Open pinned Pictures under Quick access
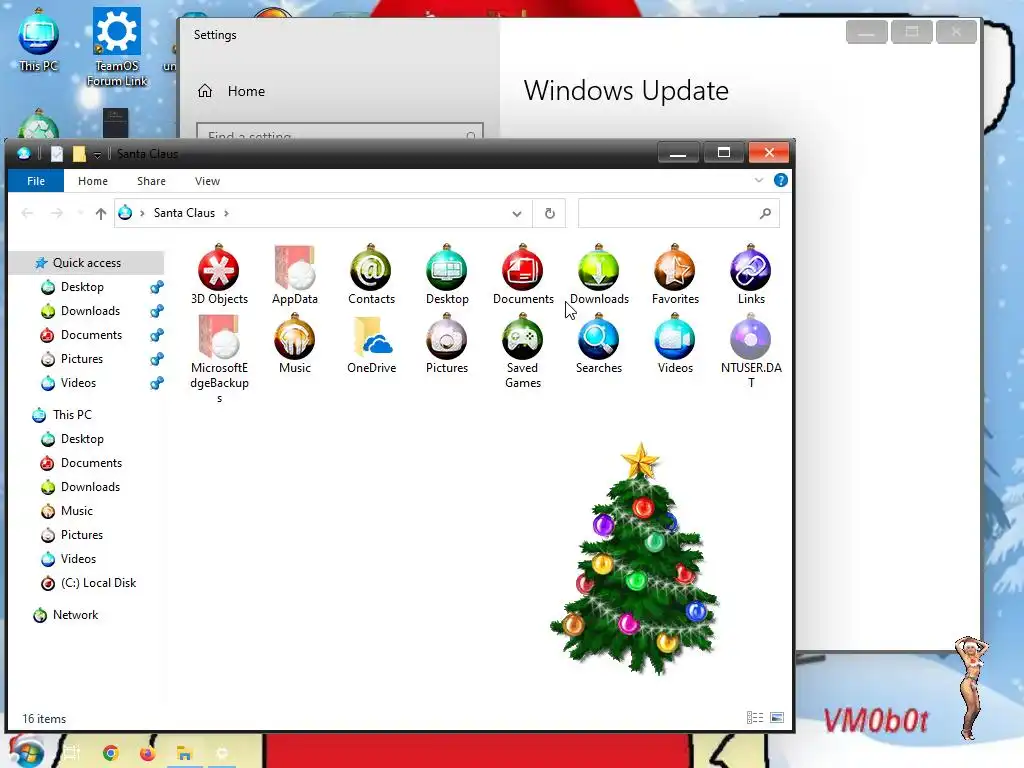Screen dimensions: 1024x768 [82, 359]
